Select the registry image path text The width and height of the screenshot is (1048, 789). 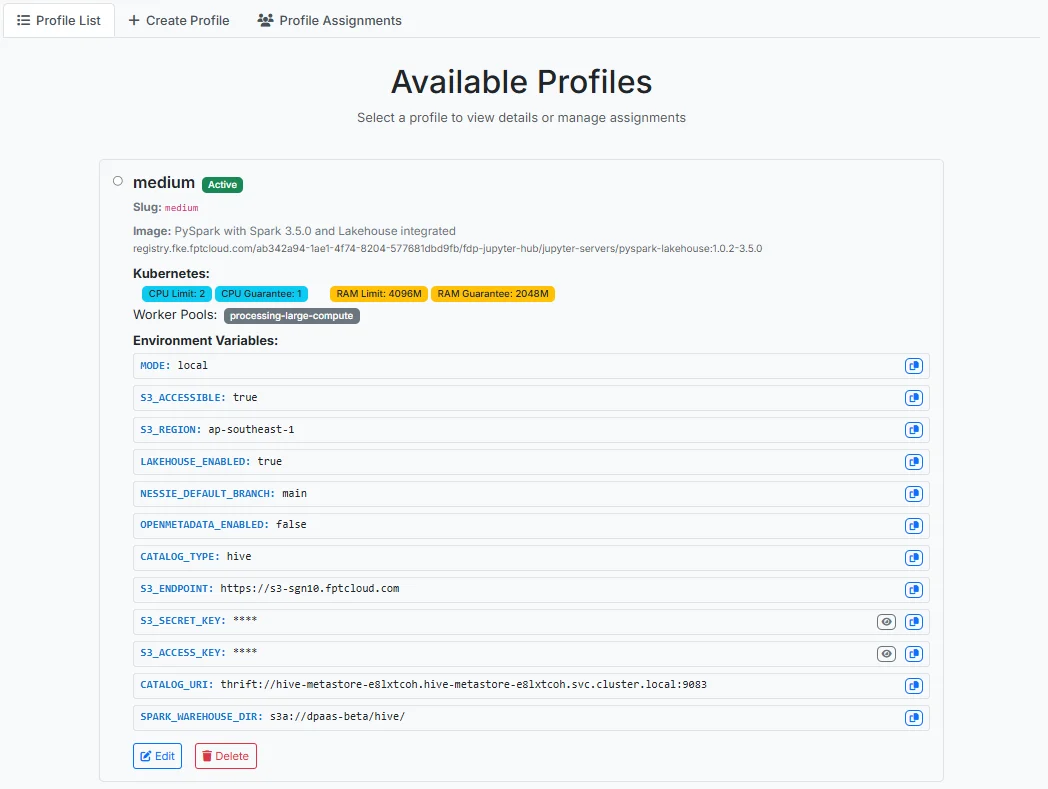coord(447,249)
